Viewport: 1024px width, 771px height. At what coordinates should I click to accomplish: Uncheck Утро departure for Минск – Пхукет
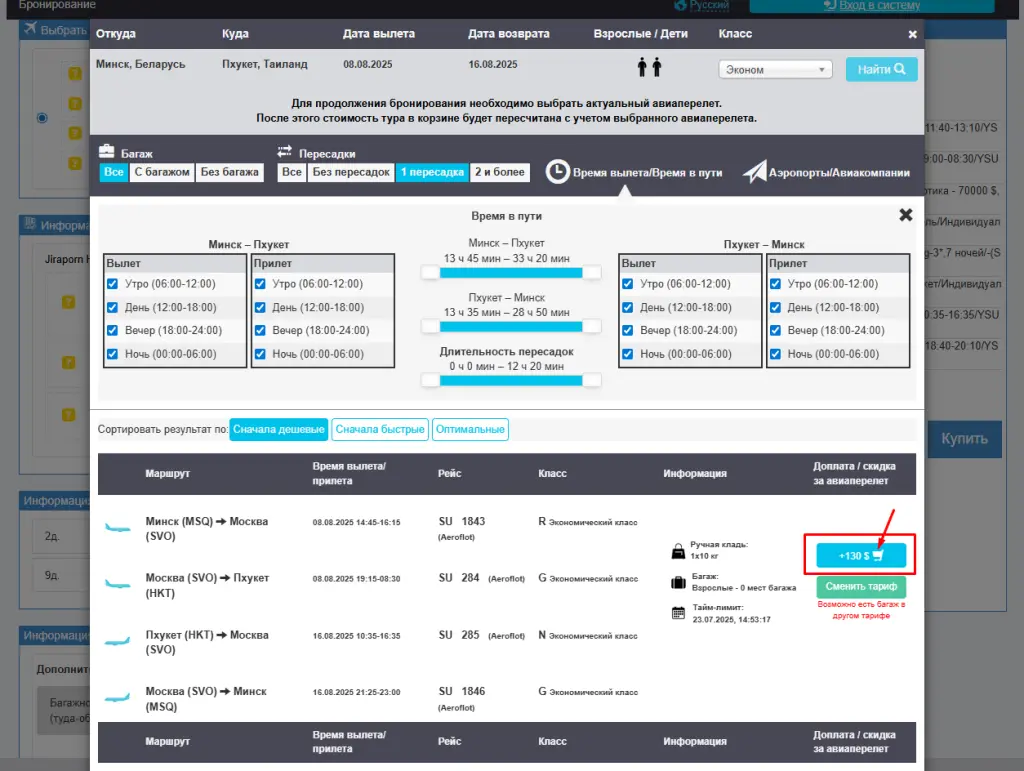(x=113, y=284)
